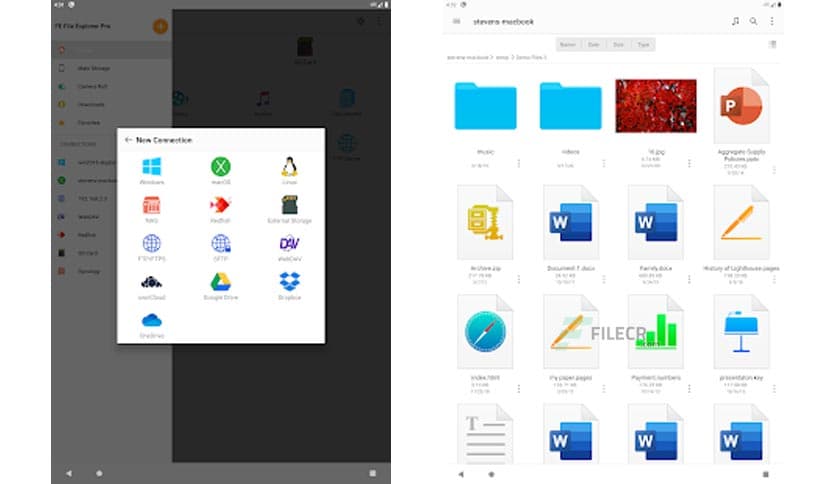
Task: Open Camera Roll in the sidebar
Action: (x=112, y=86)
